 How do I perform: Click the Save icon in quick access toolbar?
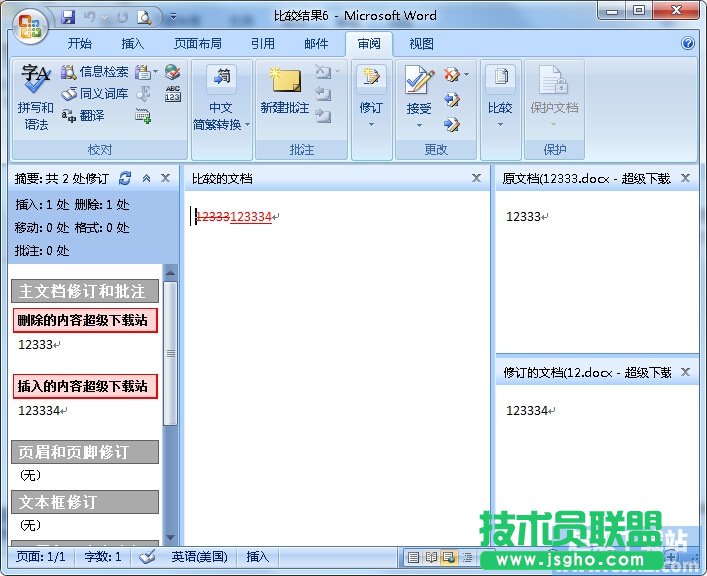pyautogui.click(x=68, y=17)
